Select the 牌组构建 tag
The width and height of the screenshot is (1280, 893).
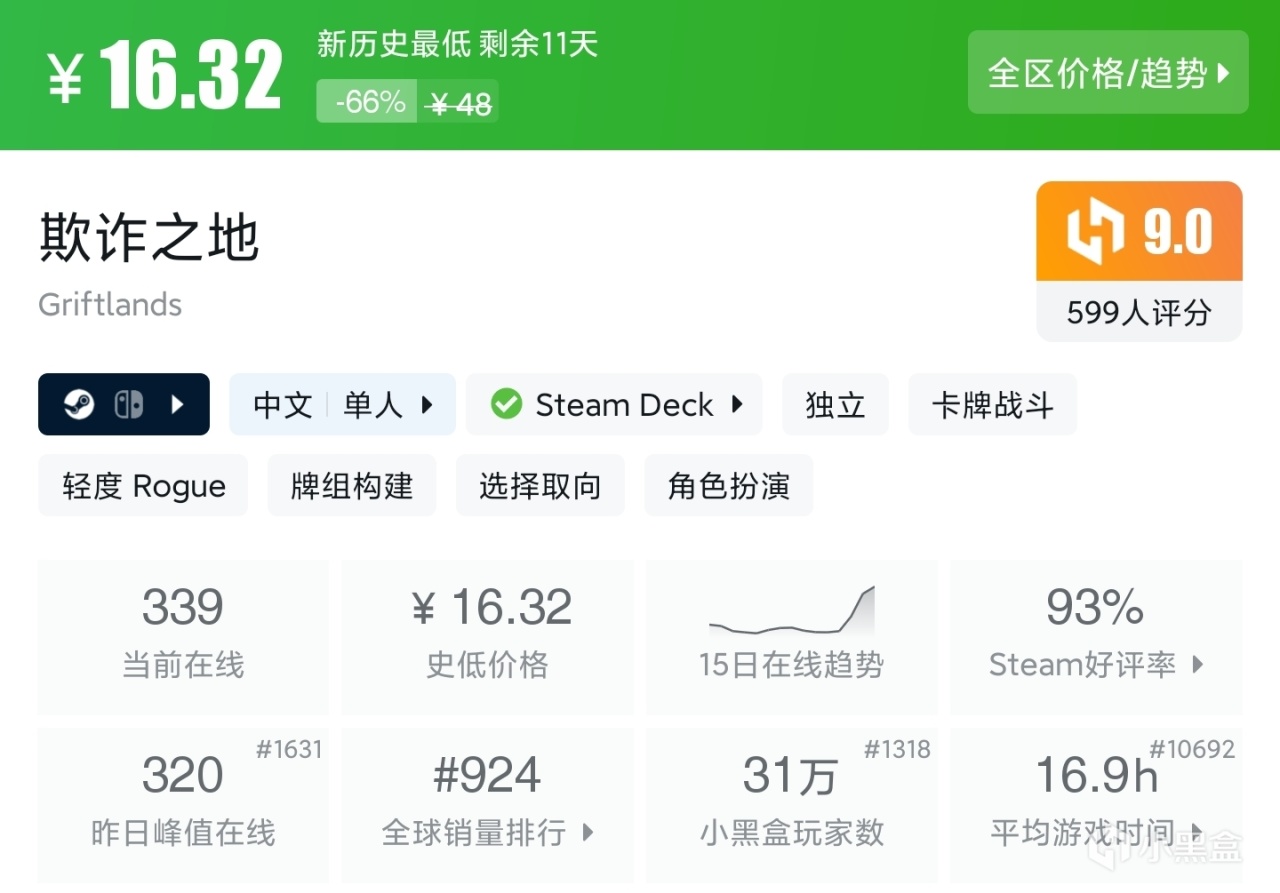[x=352, y=486]
